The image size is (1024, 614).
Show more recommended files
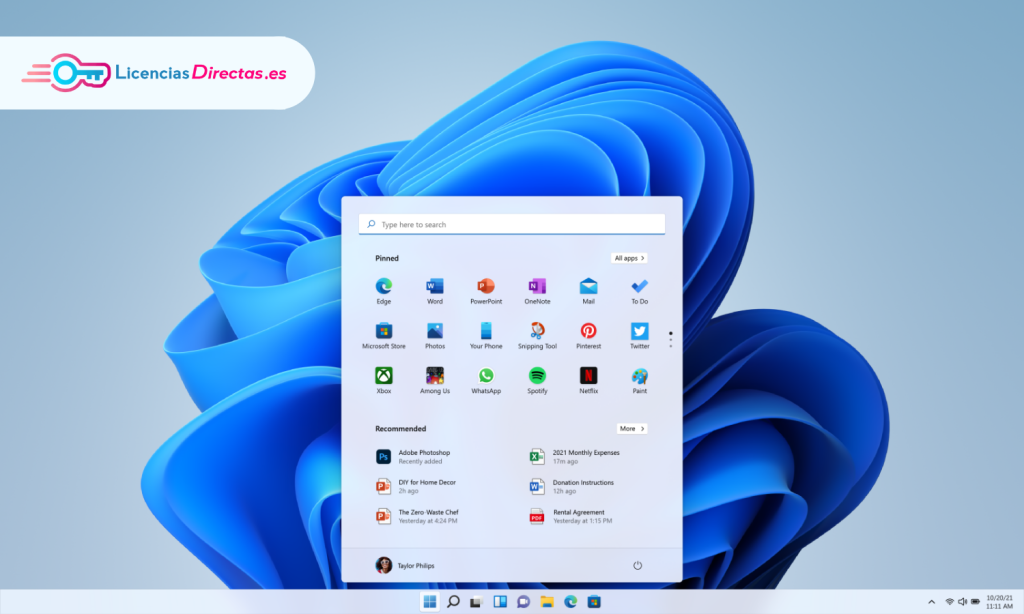[631, 428]
